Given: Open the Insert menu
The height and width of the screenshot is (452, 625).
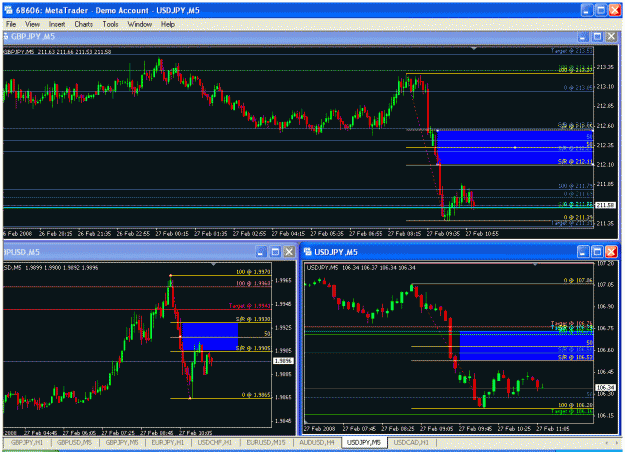Looking at the screenshot, I should [57, 24].
